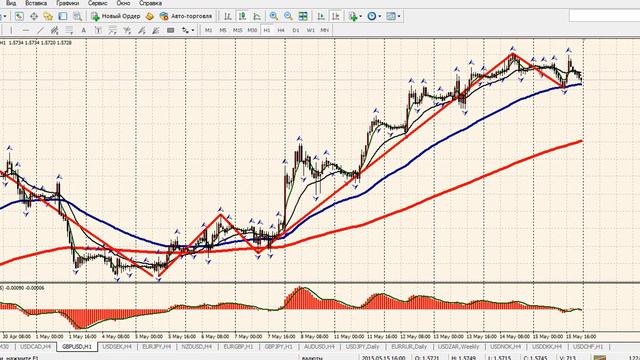Click the search input field in toolbar
This screenshot has height=360, width=640.
coord(604,16)
